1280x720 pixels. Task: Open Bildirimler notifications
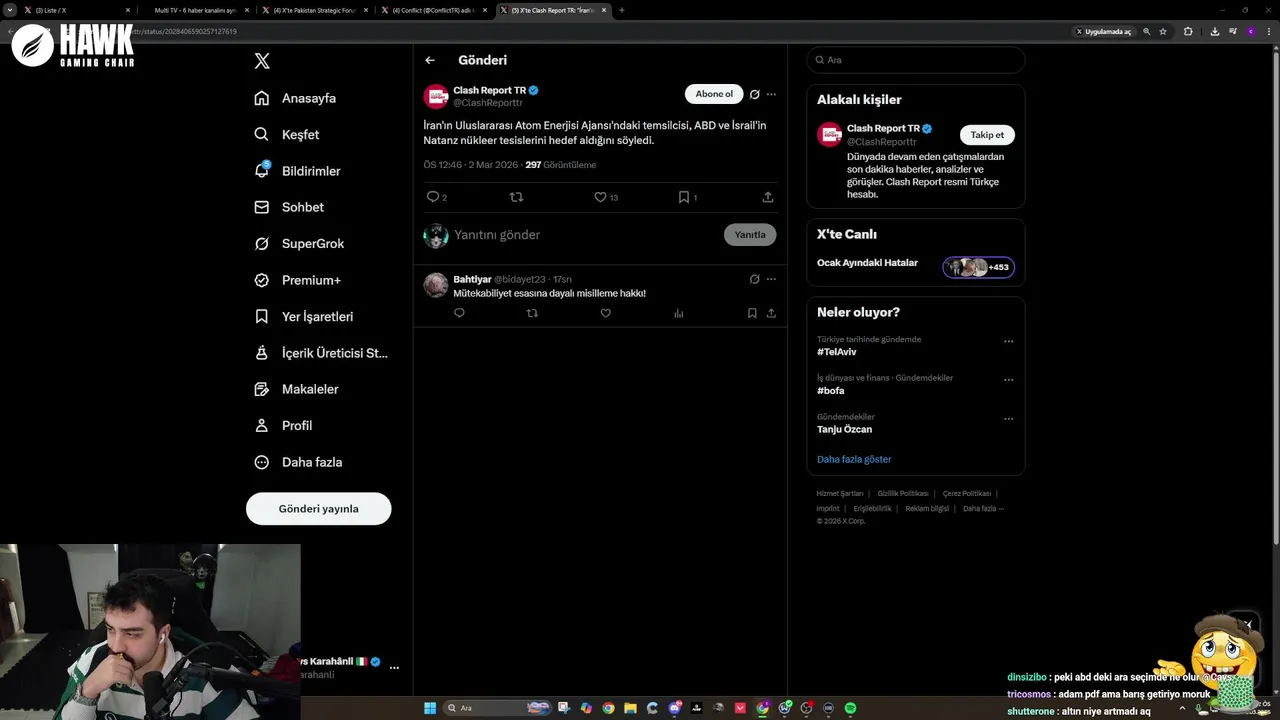click(297, 171)
